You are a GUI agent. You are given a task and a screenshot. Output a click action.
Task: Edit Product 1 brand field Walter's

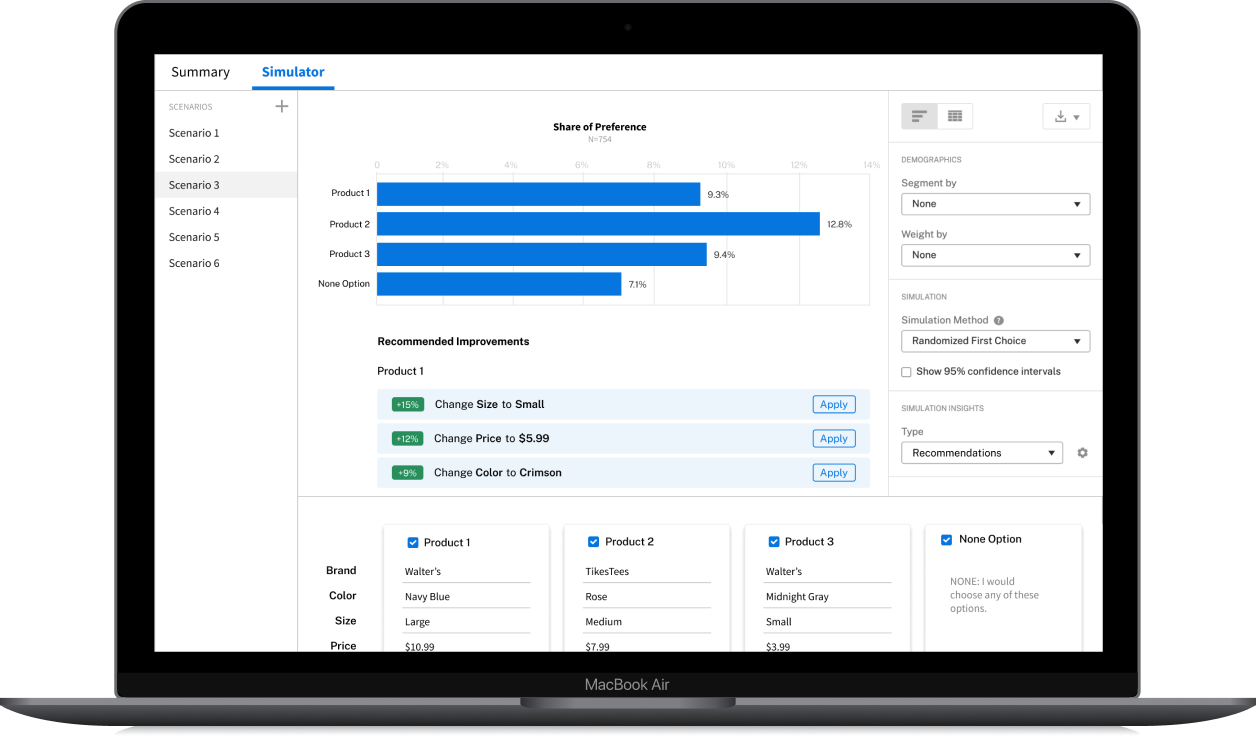466,572
